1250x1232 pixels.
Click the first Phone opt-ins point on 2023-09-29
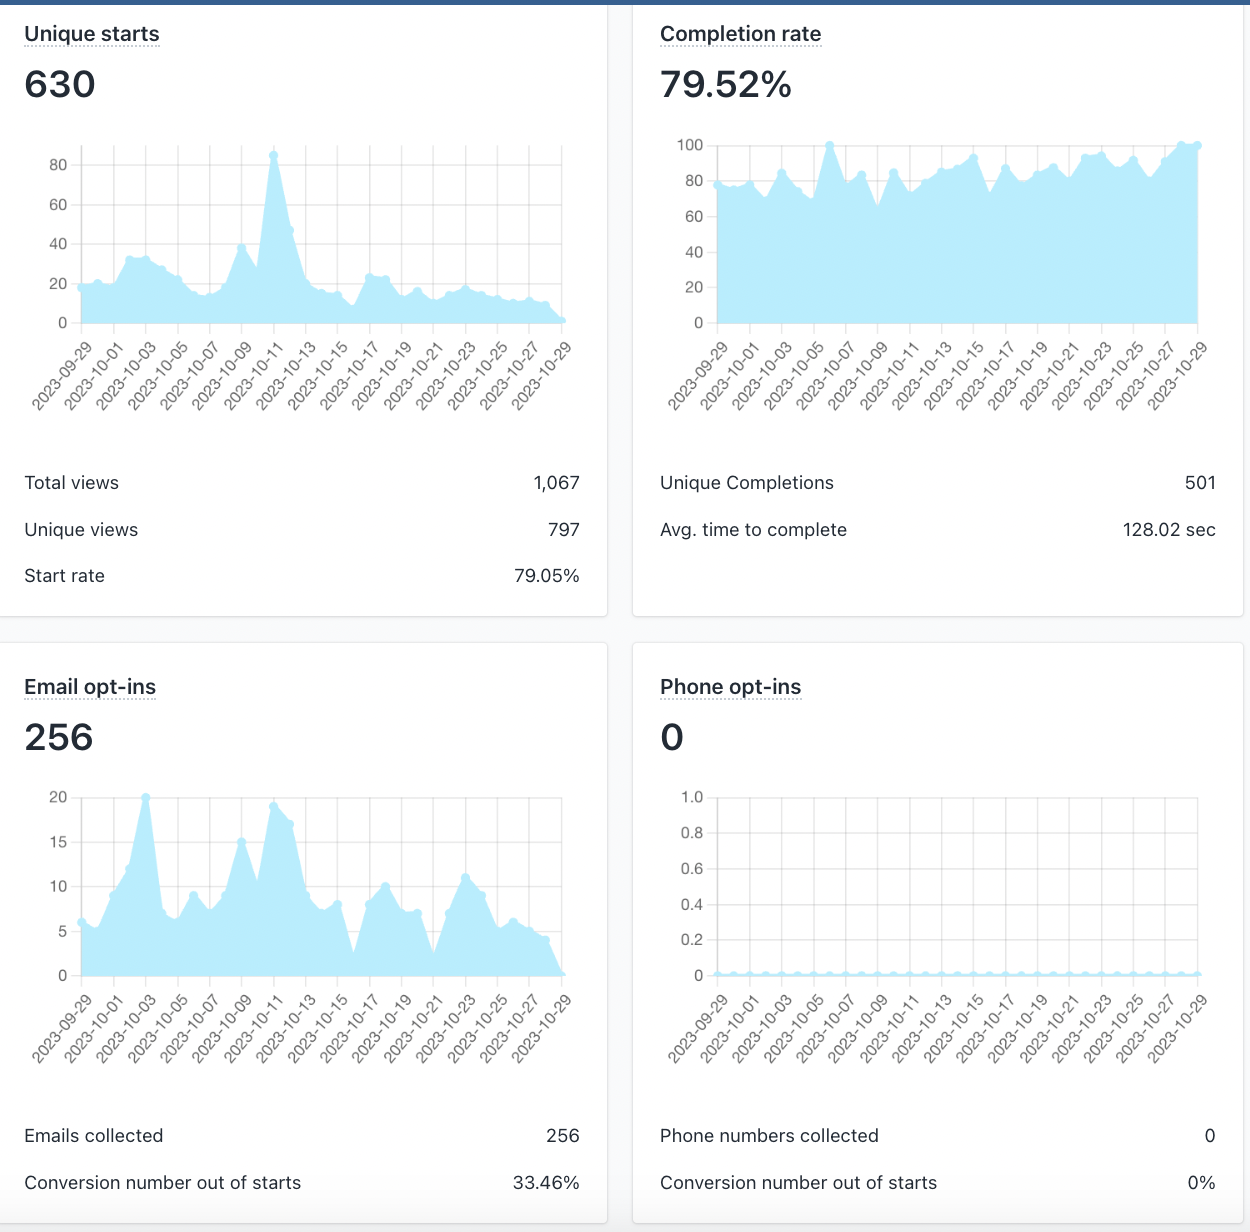click(717, 975)
